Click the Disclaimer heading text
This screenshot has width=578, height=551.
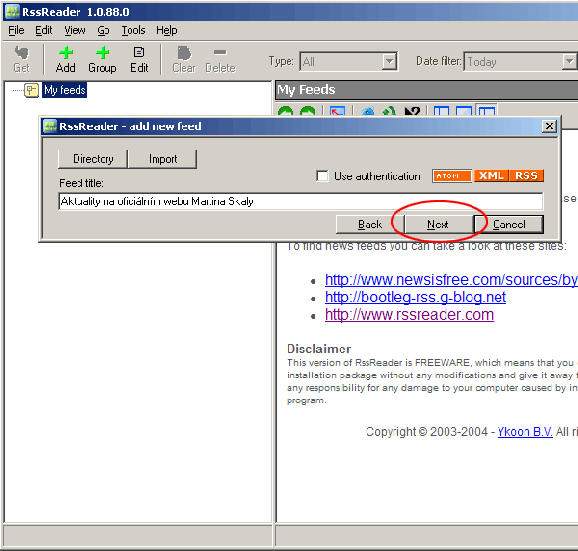click(319, 349)
